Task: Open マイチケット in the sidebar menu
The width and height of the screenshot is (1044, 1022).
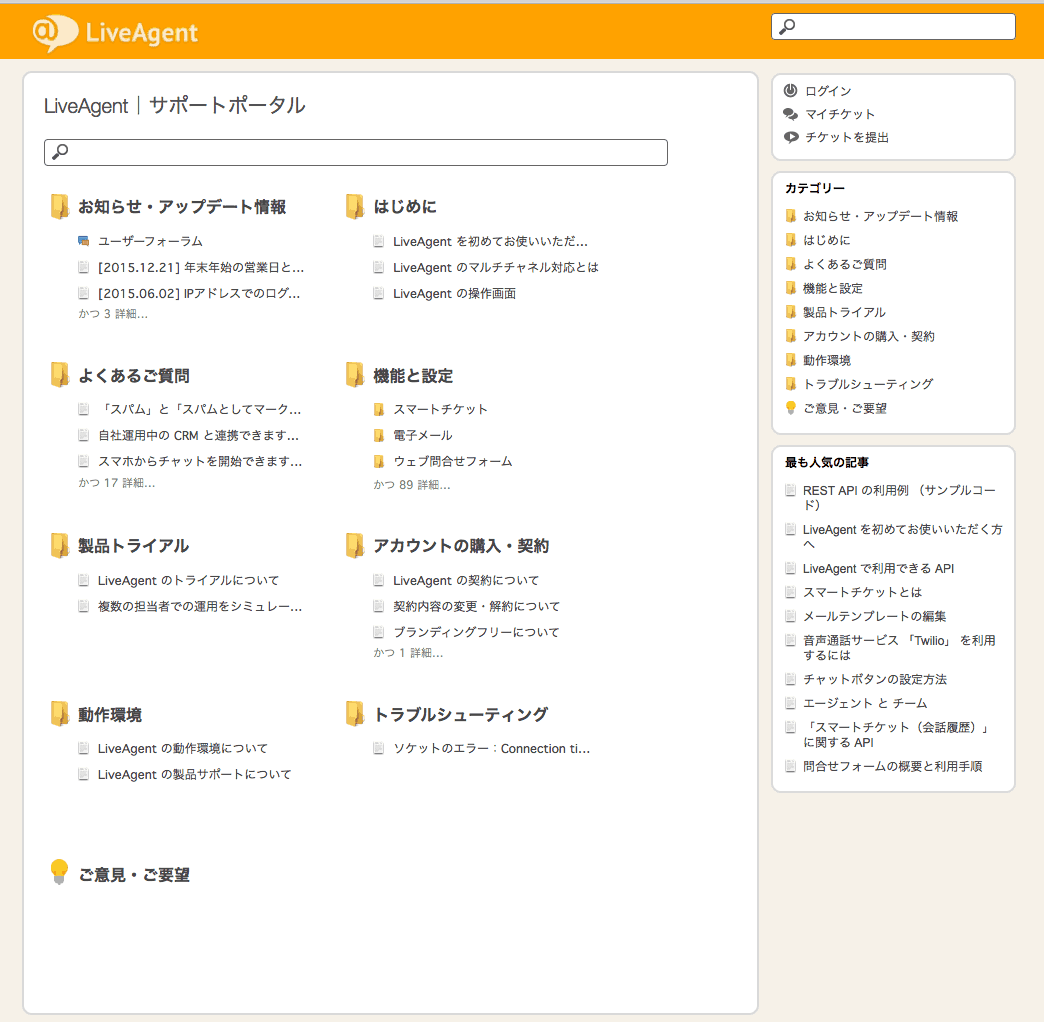Action: [840, 115]
